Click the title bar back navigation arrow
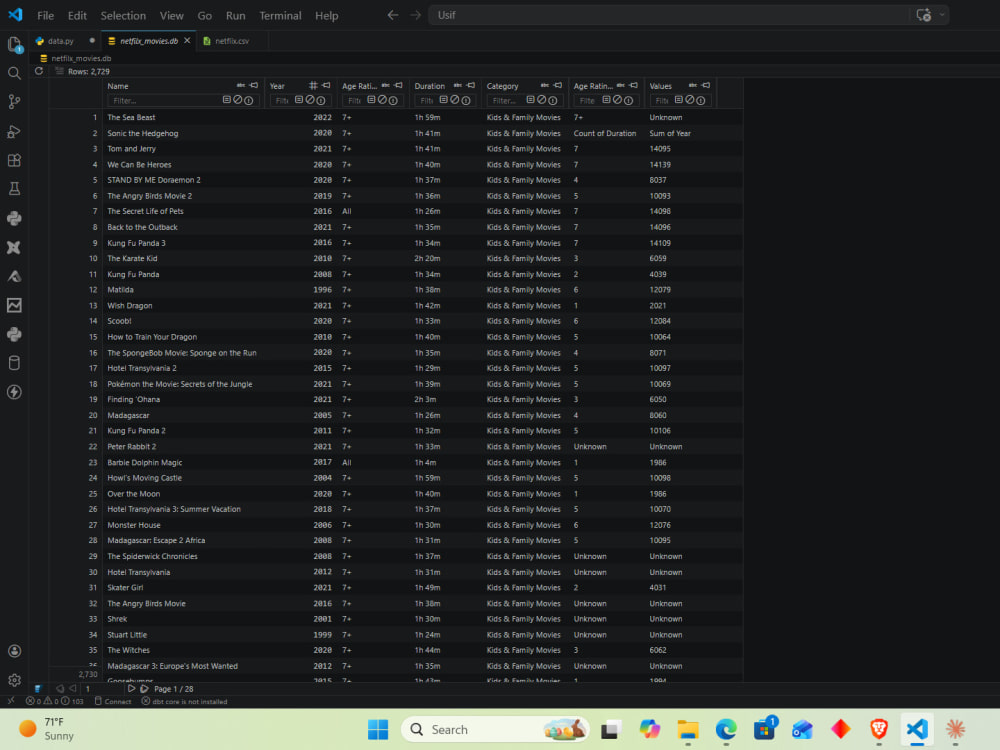This screenshot has width=1000, height=750. pos(393,15)
